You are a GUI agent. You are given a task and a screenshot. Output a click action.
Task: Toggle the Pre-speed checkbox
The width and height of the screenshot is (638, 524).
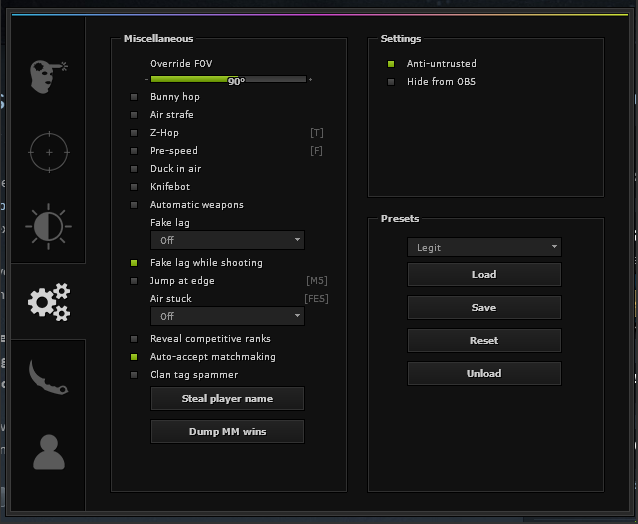134,151
